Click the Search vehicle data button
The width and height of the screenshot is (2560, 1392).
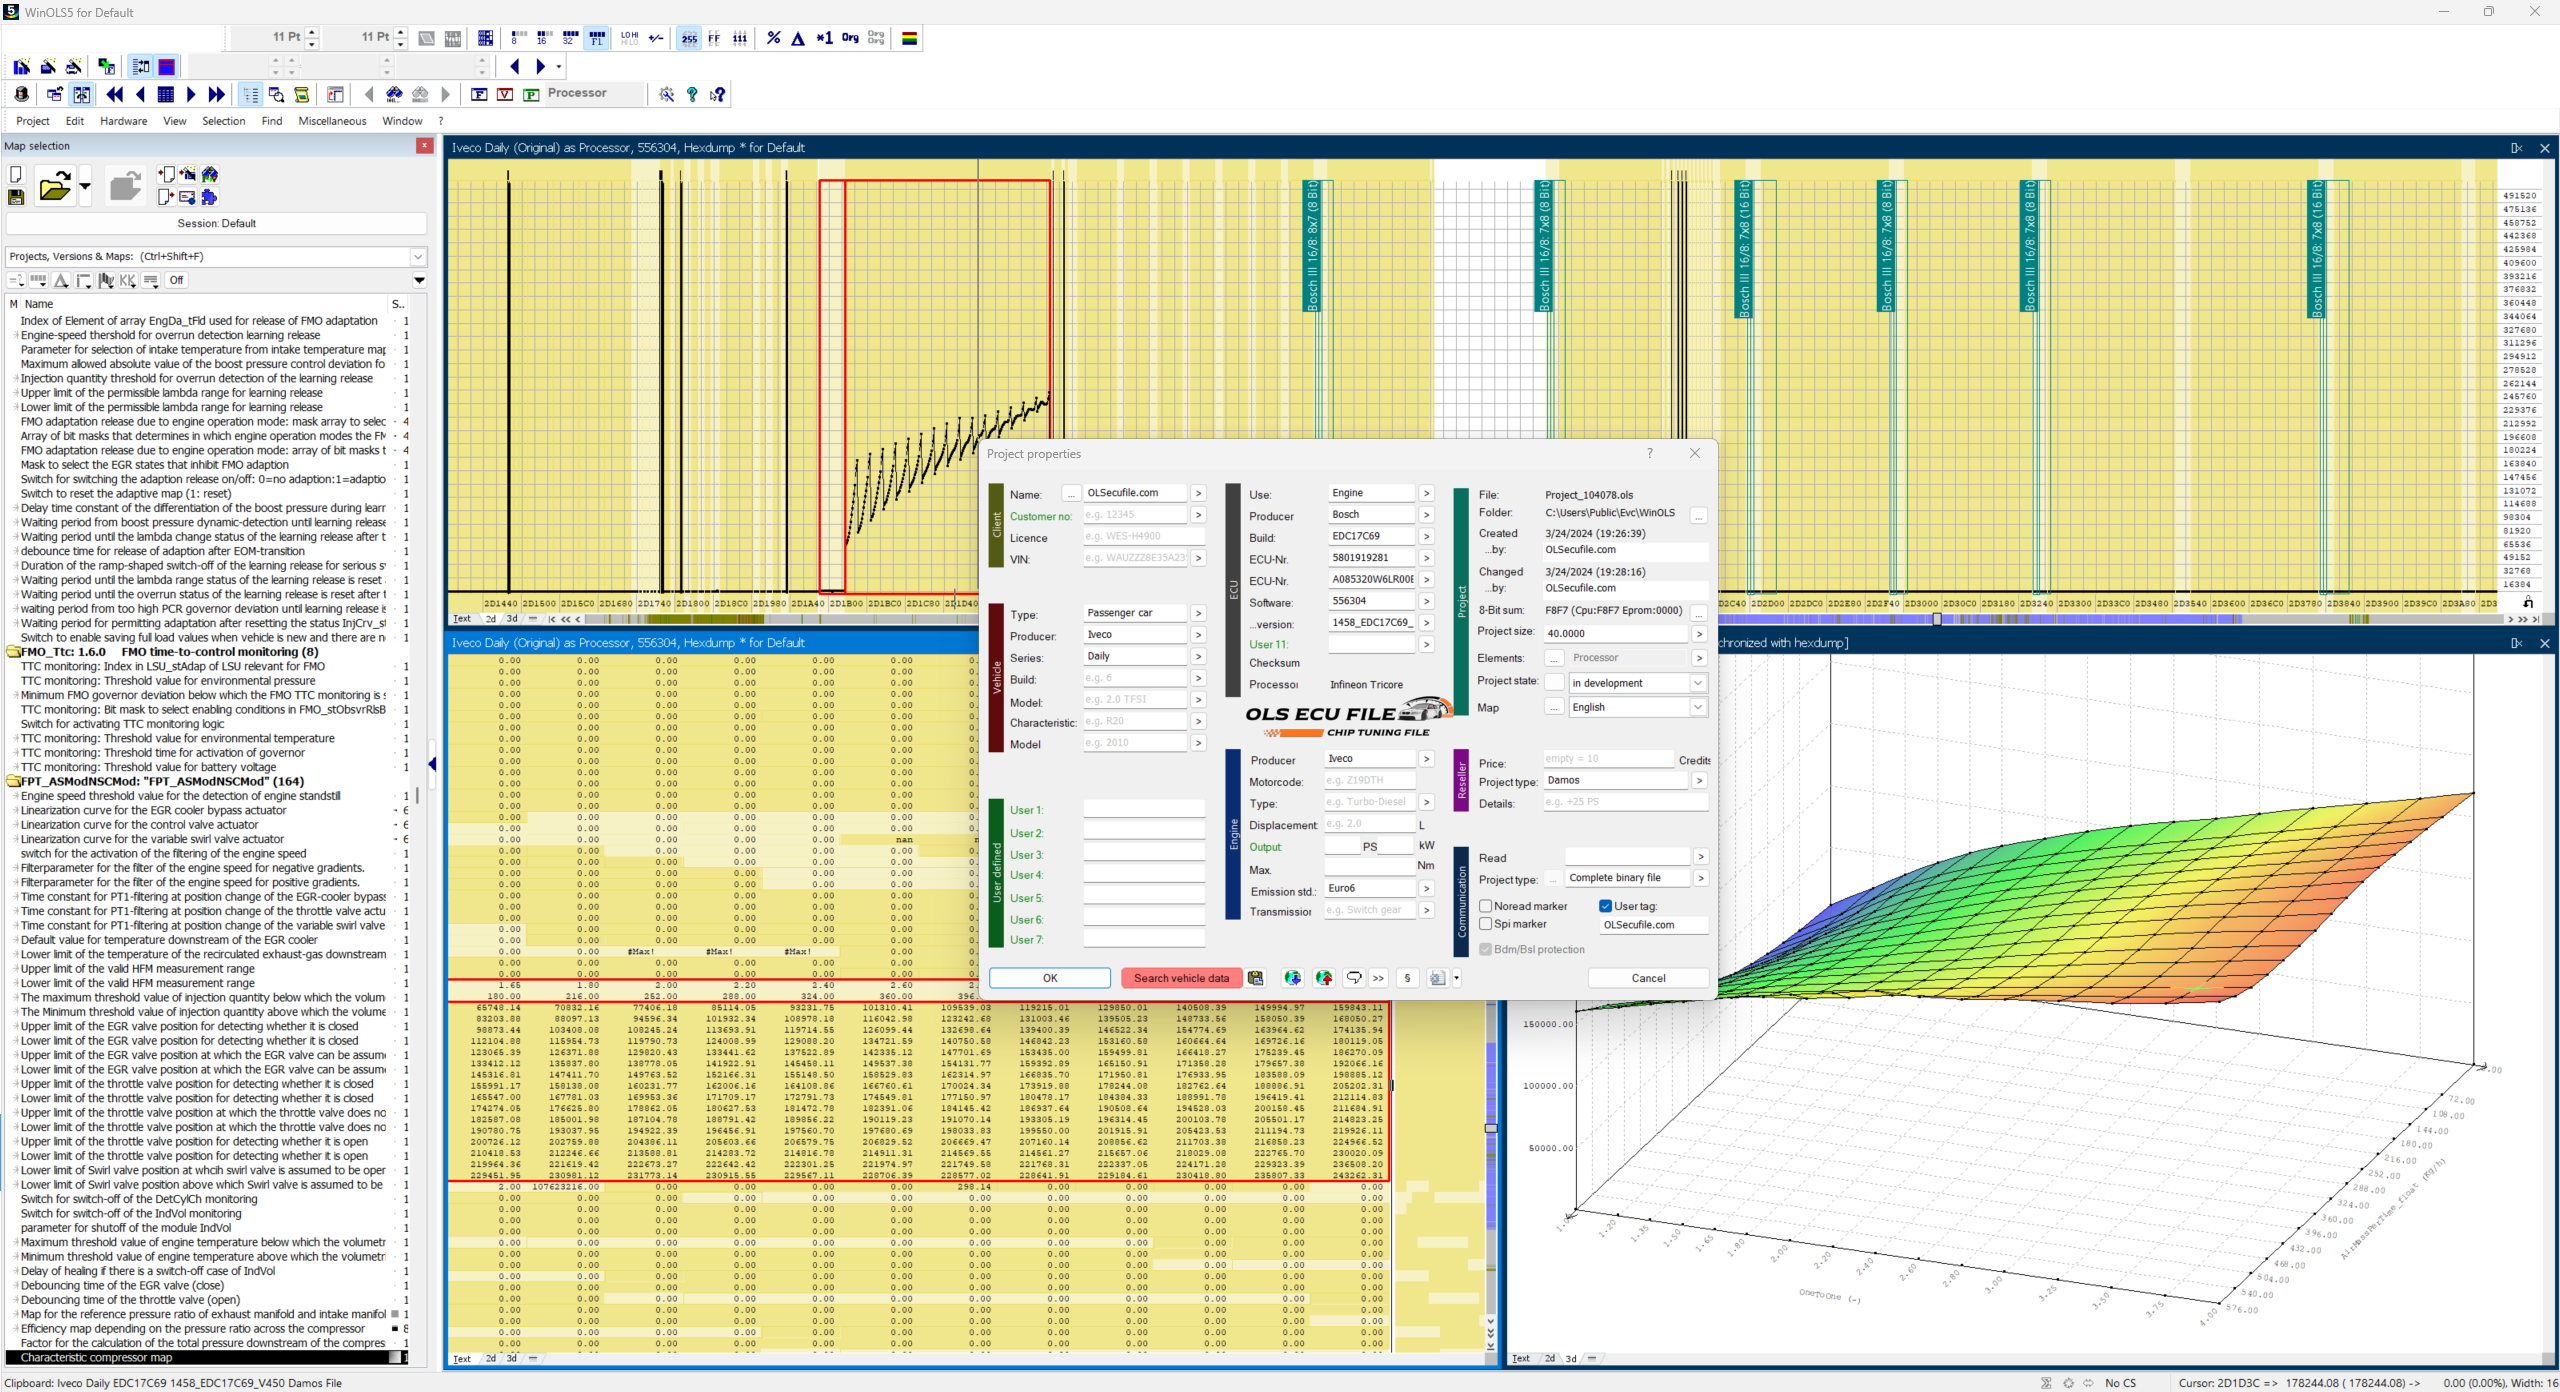point(1181,978)
